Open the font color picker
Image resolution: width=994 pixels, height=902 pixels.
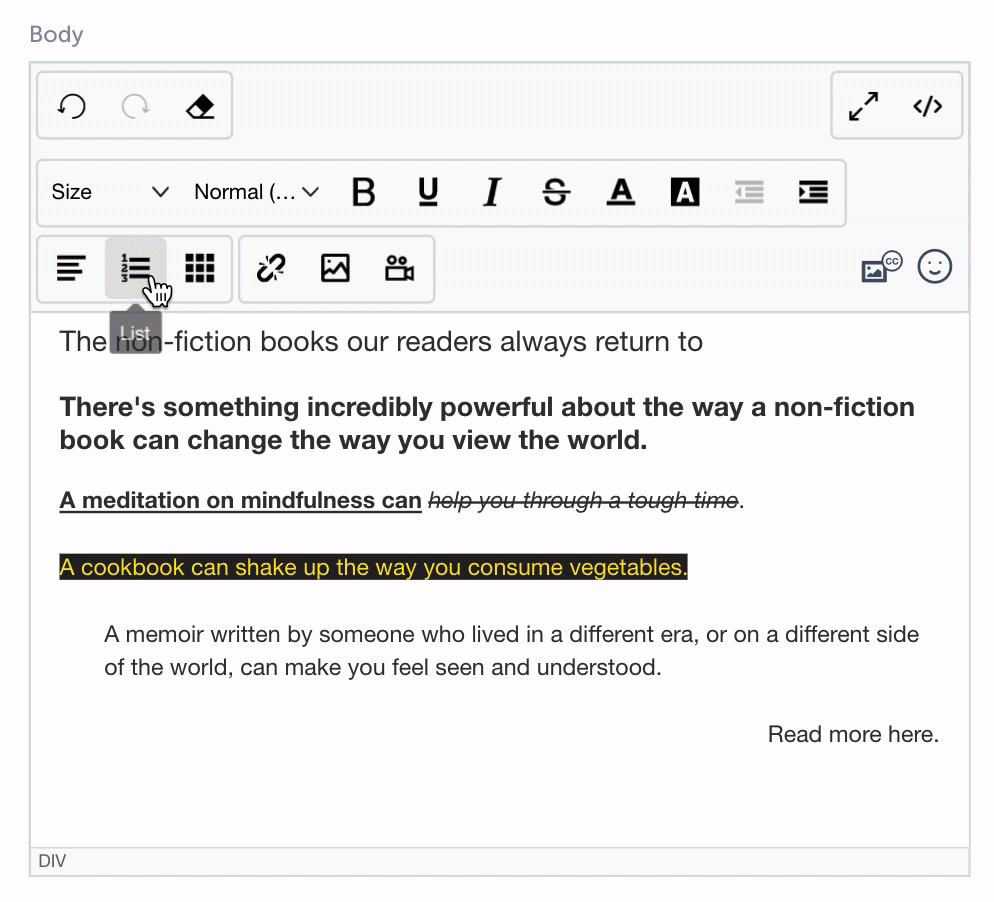click(x=621, y=192)
